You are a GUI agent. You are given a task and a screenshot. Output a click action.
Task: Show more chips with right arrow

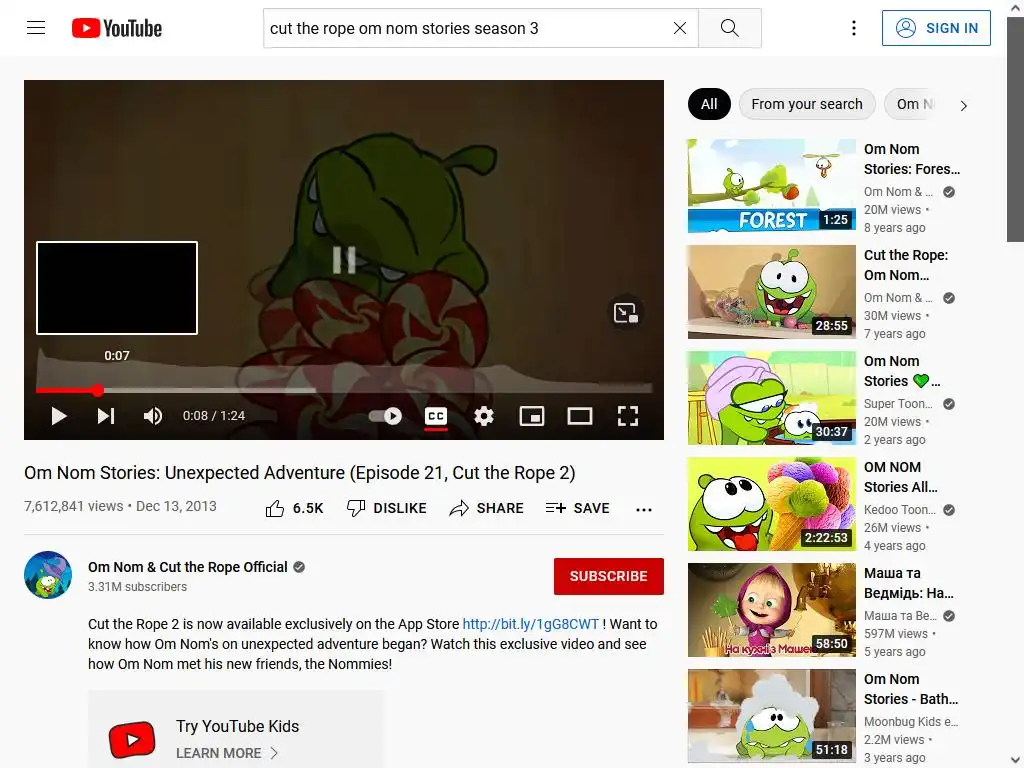coord(963,105)
